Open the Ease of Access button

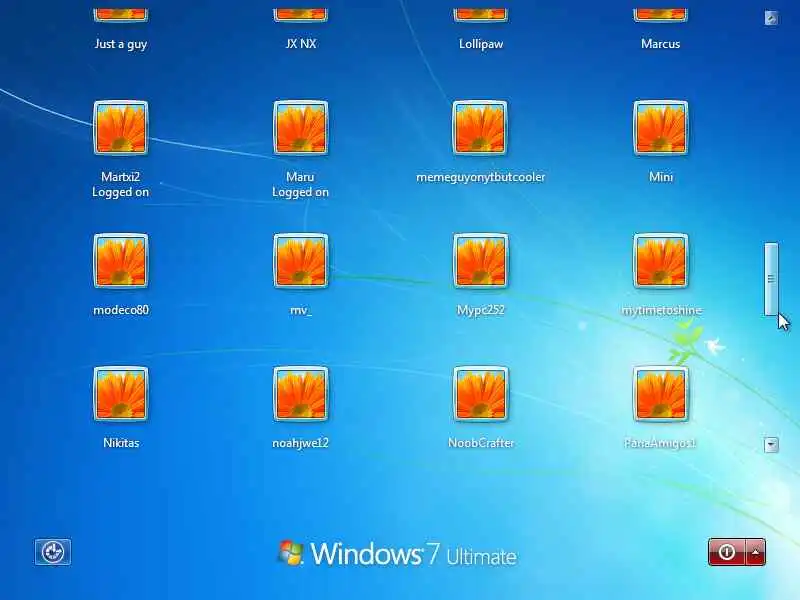(x=53, y=552)
